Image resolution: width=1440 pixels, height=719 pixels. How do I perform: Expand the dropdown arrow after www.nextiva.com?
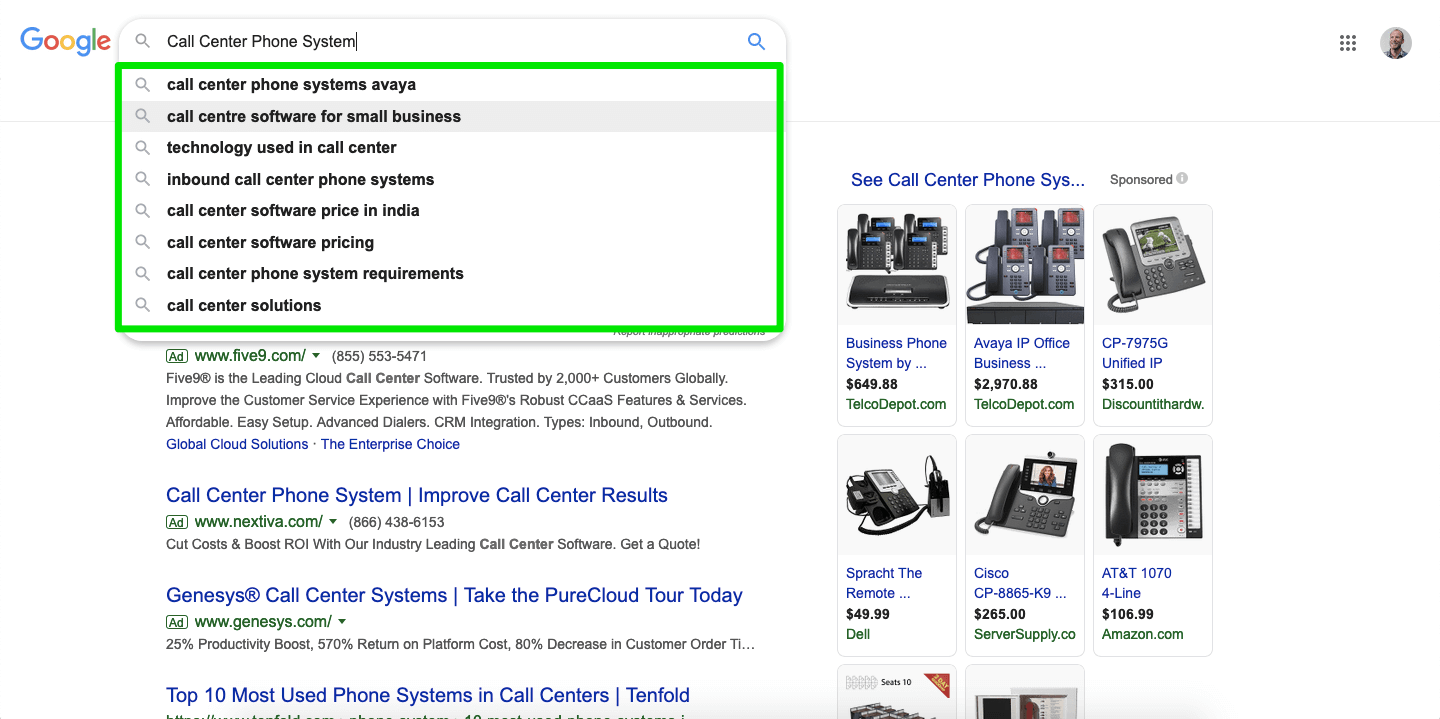pos(333,522)
